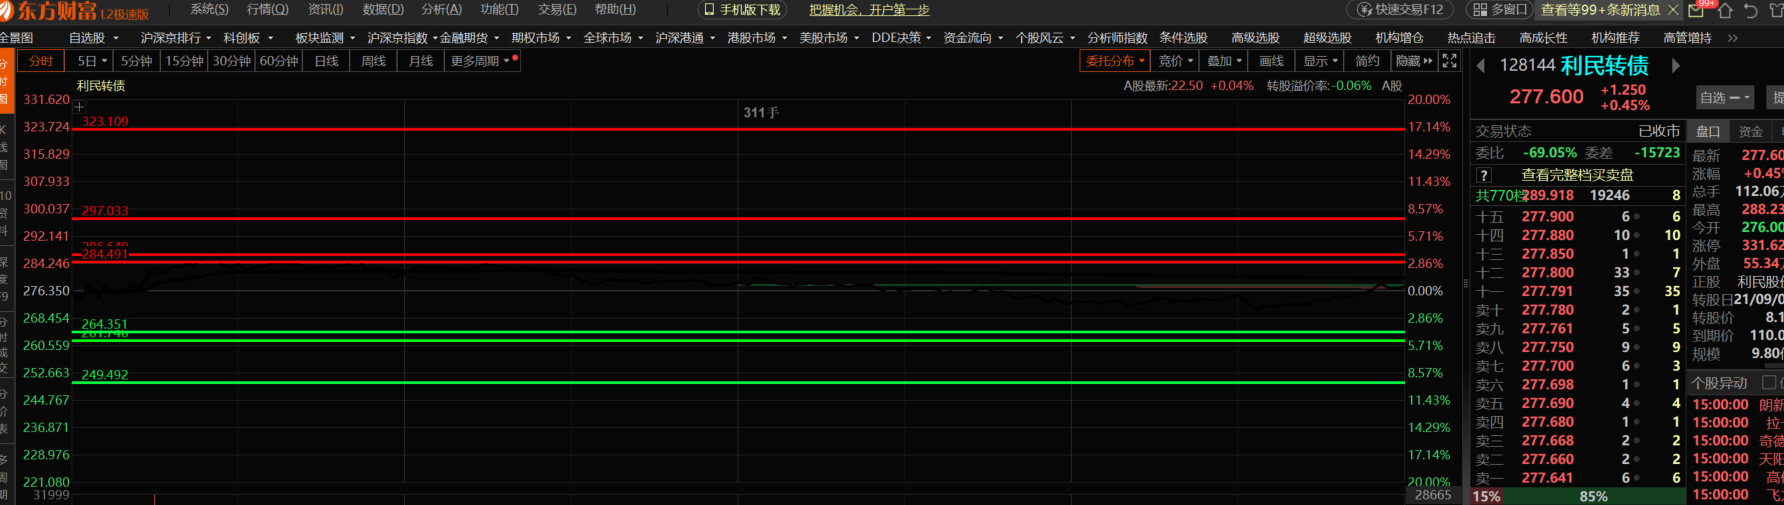Image resolution: width=1784 pixels, height=505 pixels.
Task: Open the 分析(A) menu
Action: coord(442,9)
